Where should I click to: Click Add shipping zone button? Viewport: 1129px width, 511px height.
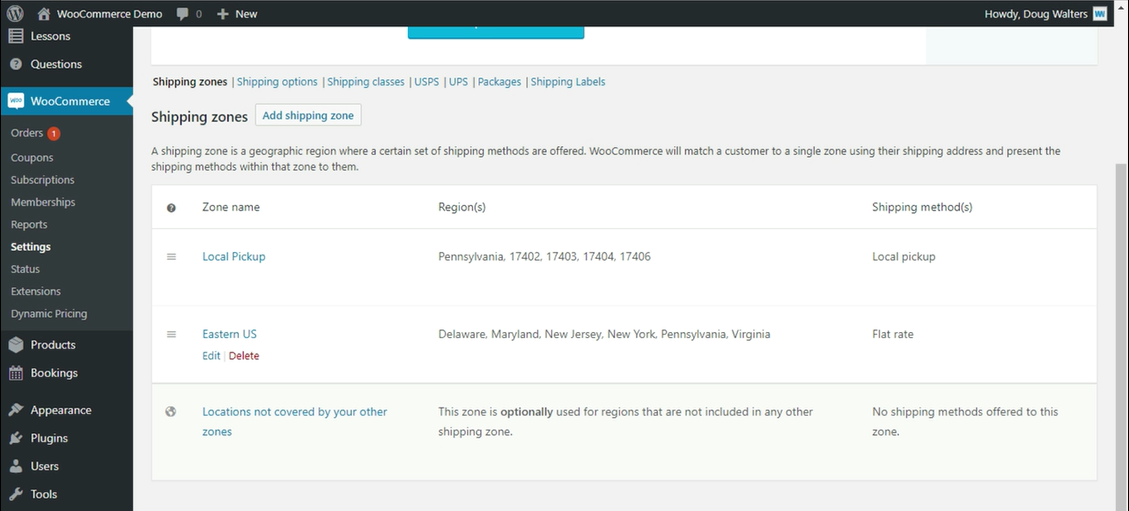click(x=308, y=115)
